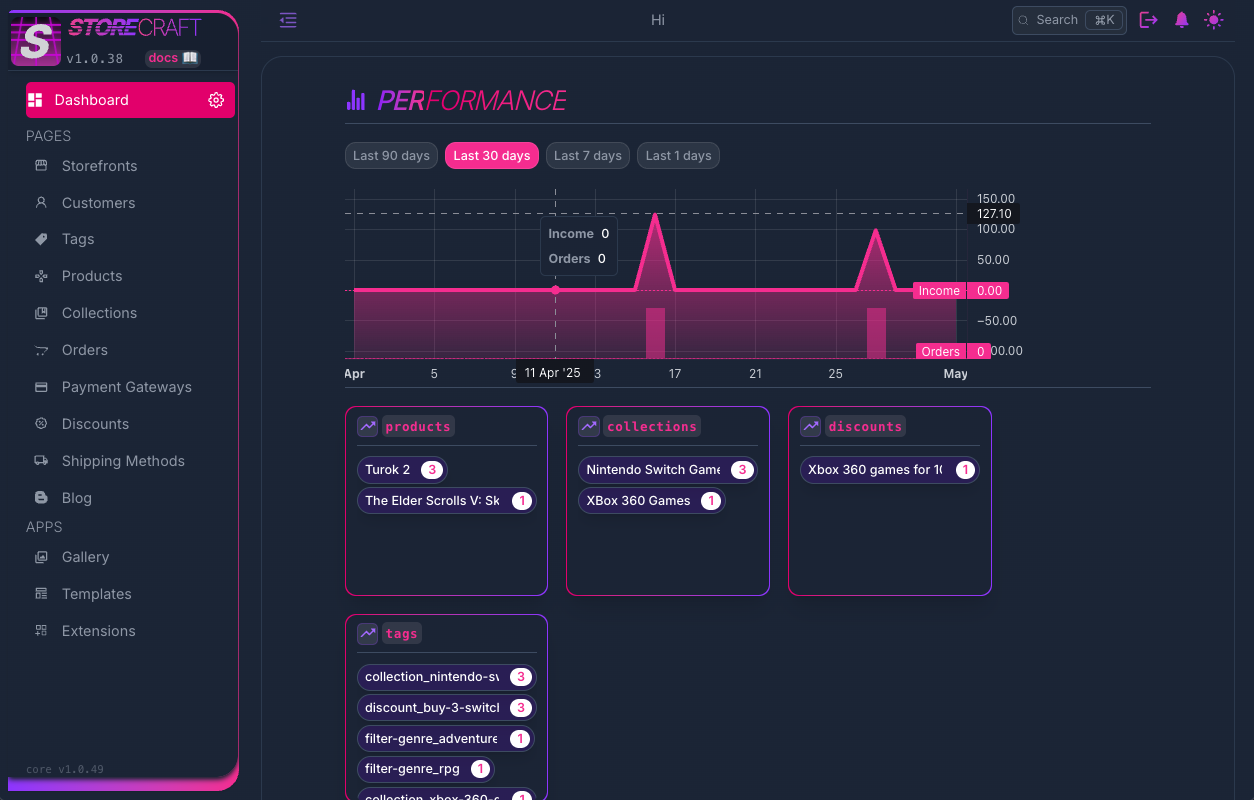Click the Turok 2 product chip
This screenshot has width=1254, height=800.
pos(401,470)
